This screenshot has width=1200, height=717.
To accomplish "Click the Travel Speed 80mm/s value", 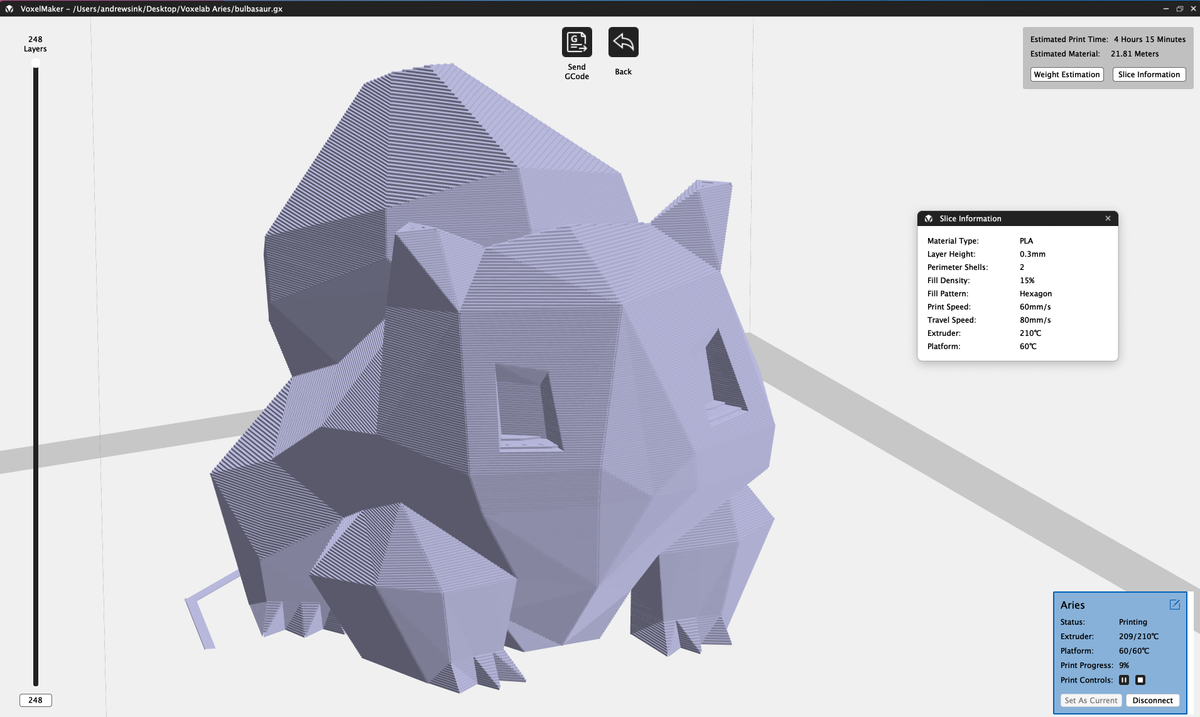I will pyautogui.click(x=1035, y=319).
